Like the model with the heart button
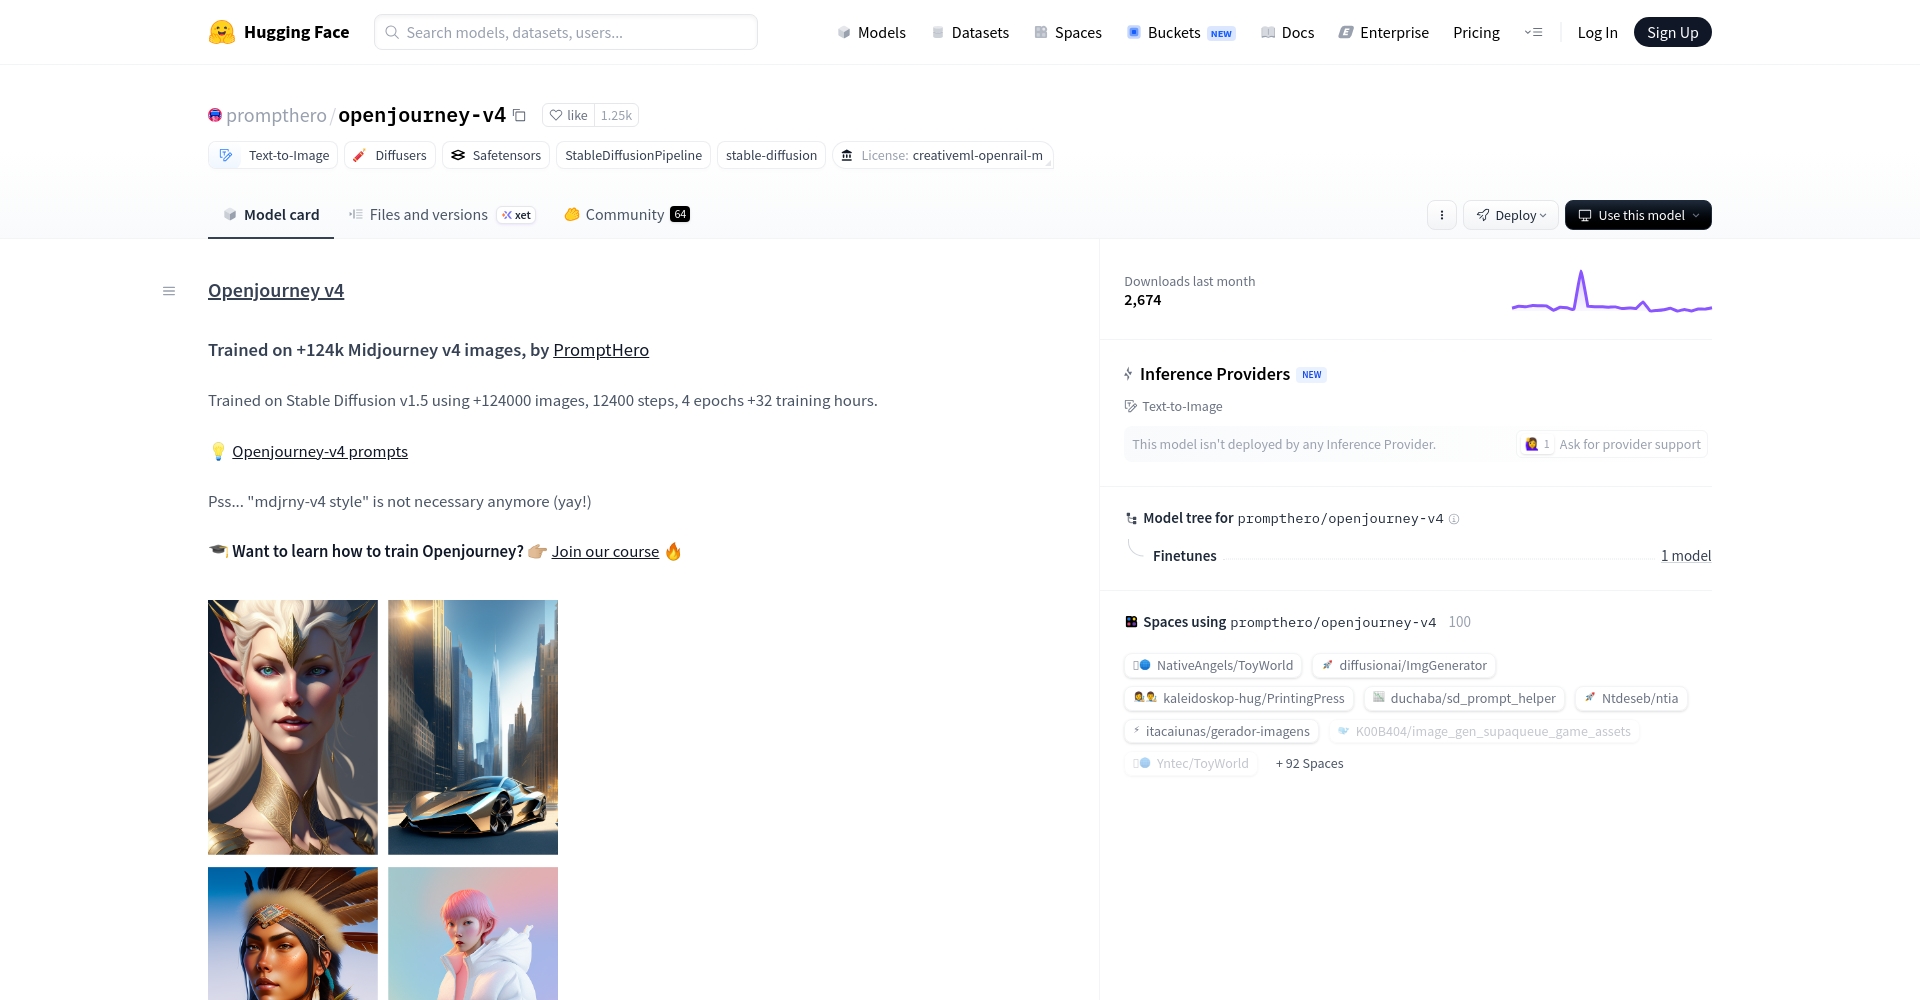1920x1000 pixels. [x=568, y=115]
